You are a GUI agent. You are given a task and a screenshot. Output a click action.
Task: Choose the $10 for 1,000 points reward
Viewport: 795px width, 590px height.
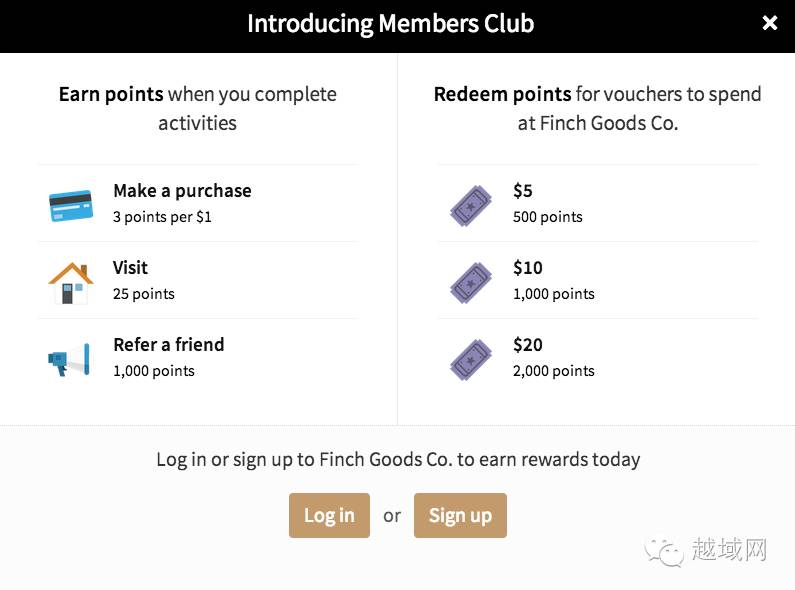tap(553, 281)
